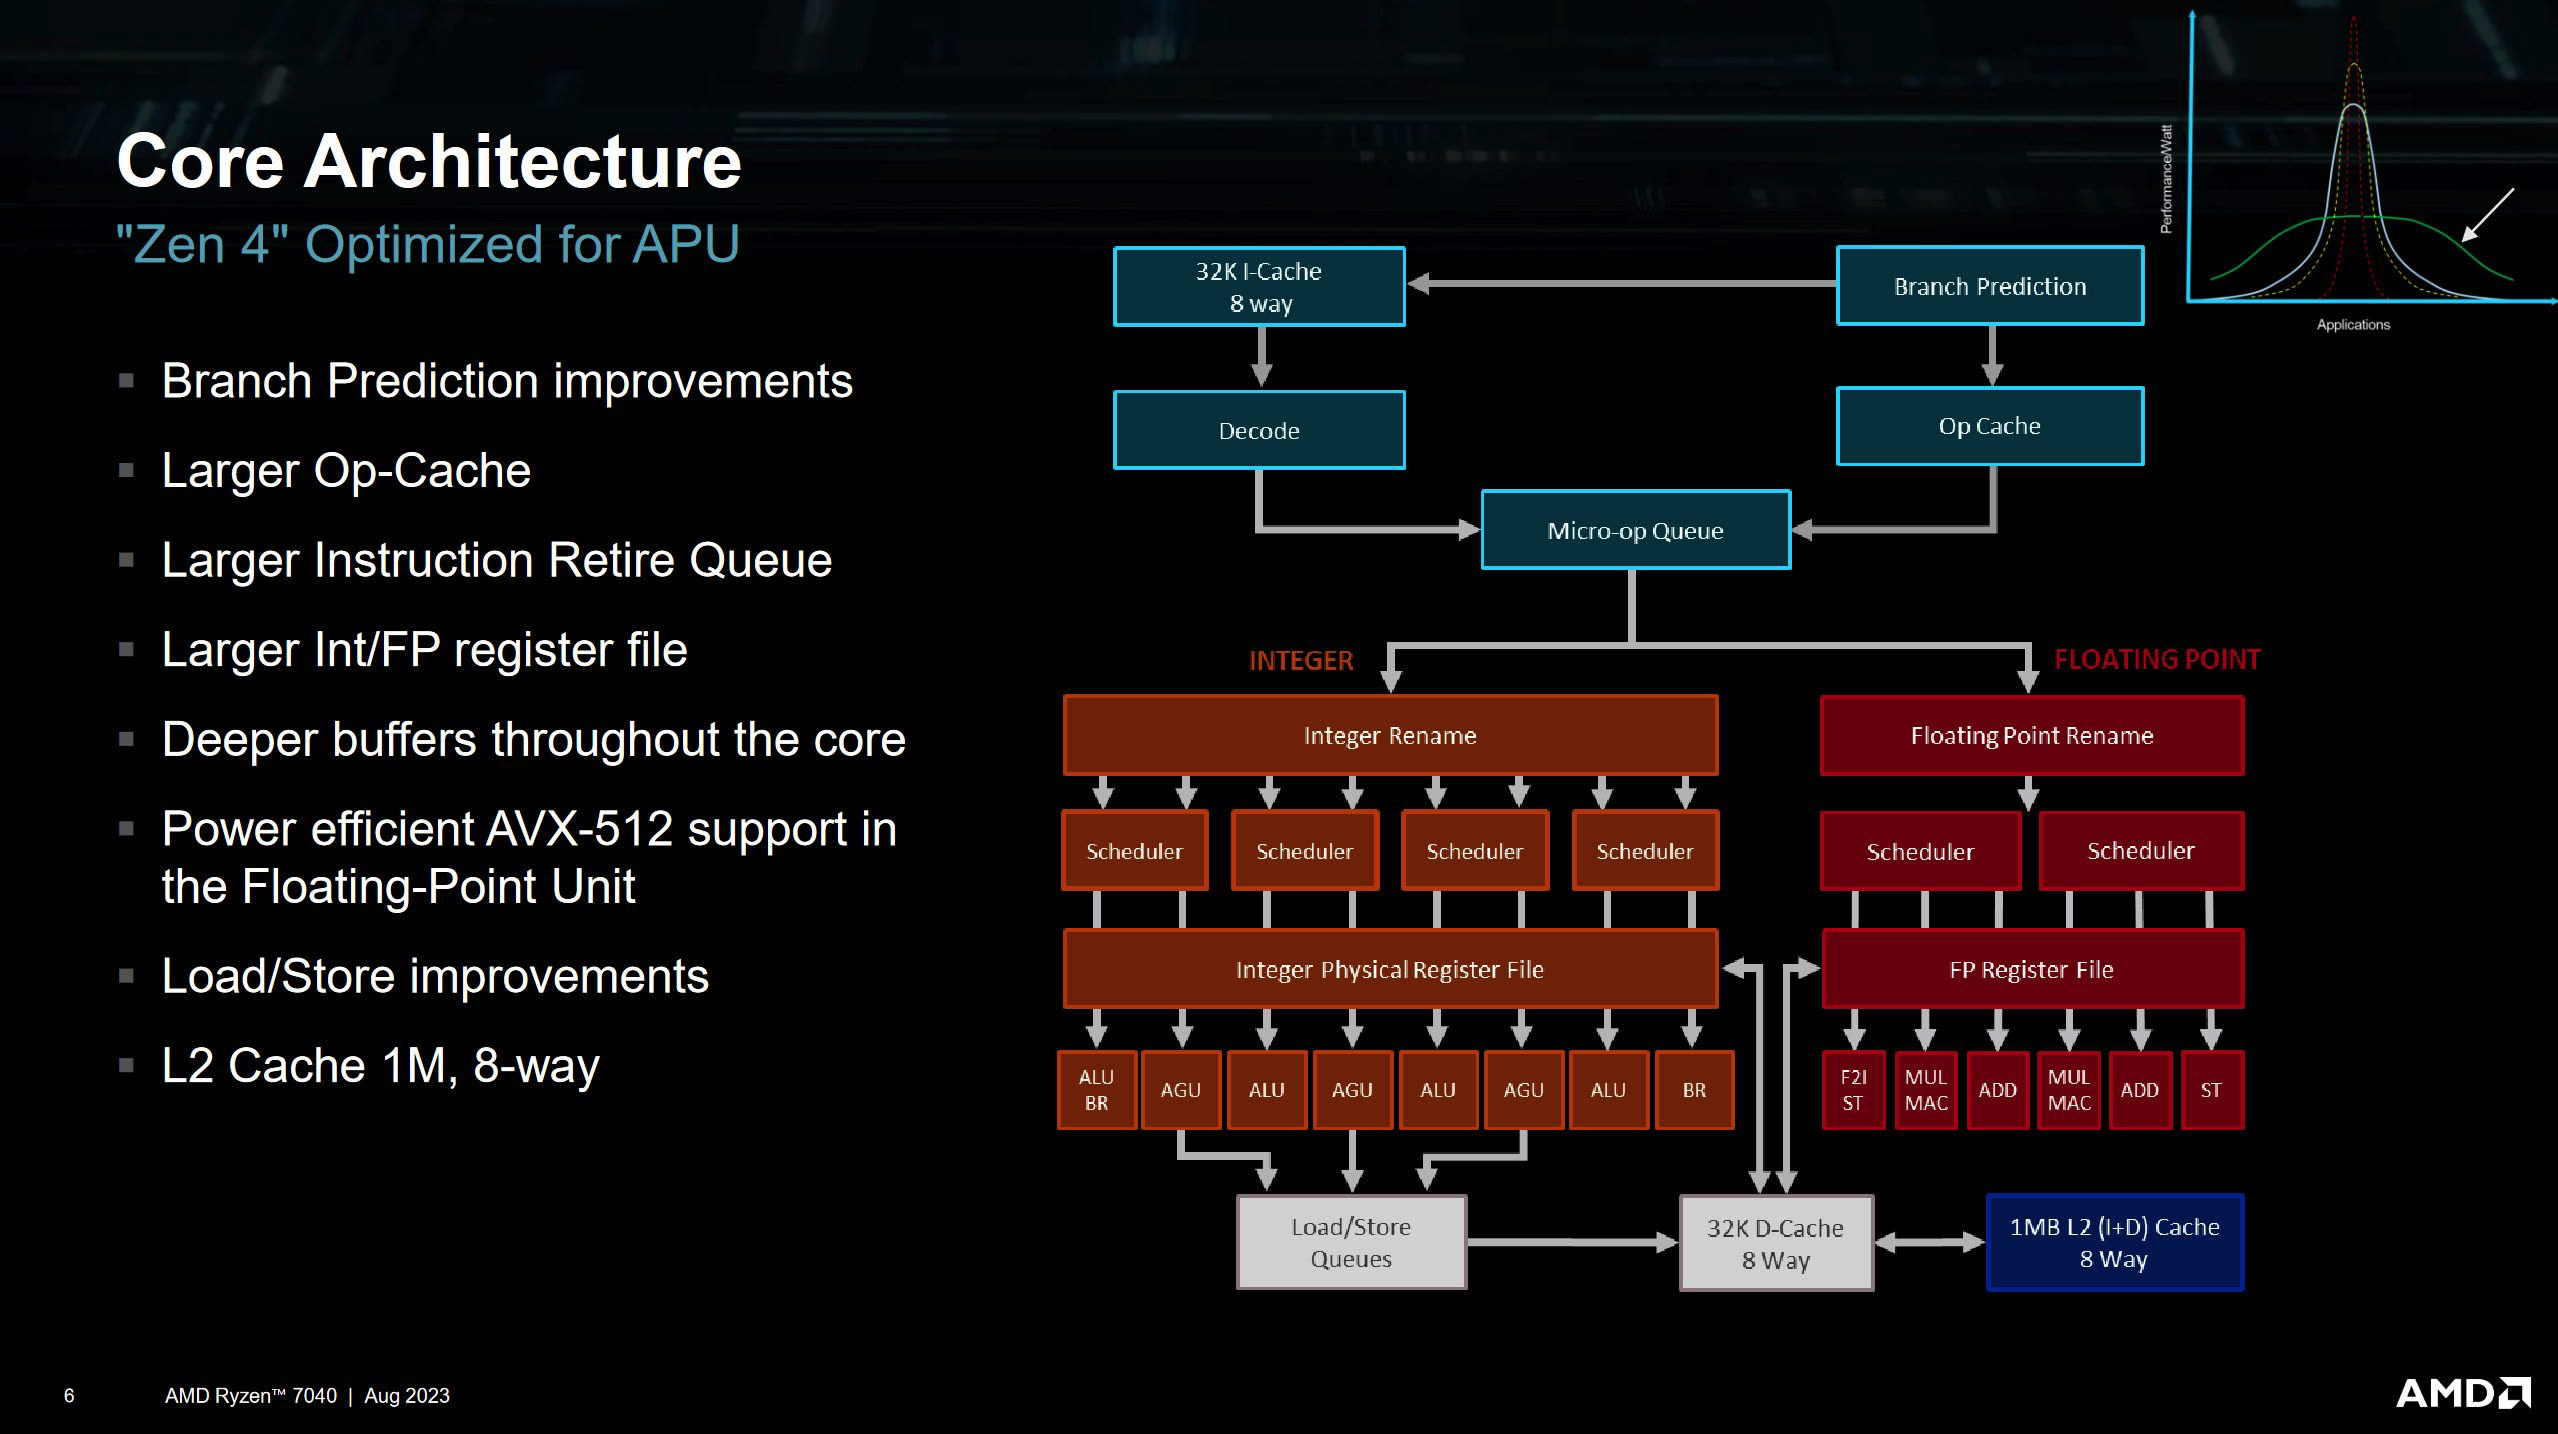This screenshot has width=2558, height=1434.
Task: Click the Micro-op Queue box
Action: (x=1635, y=531)
